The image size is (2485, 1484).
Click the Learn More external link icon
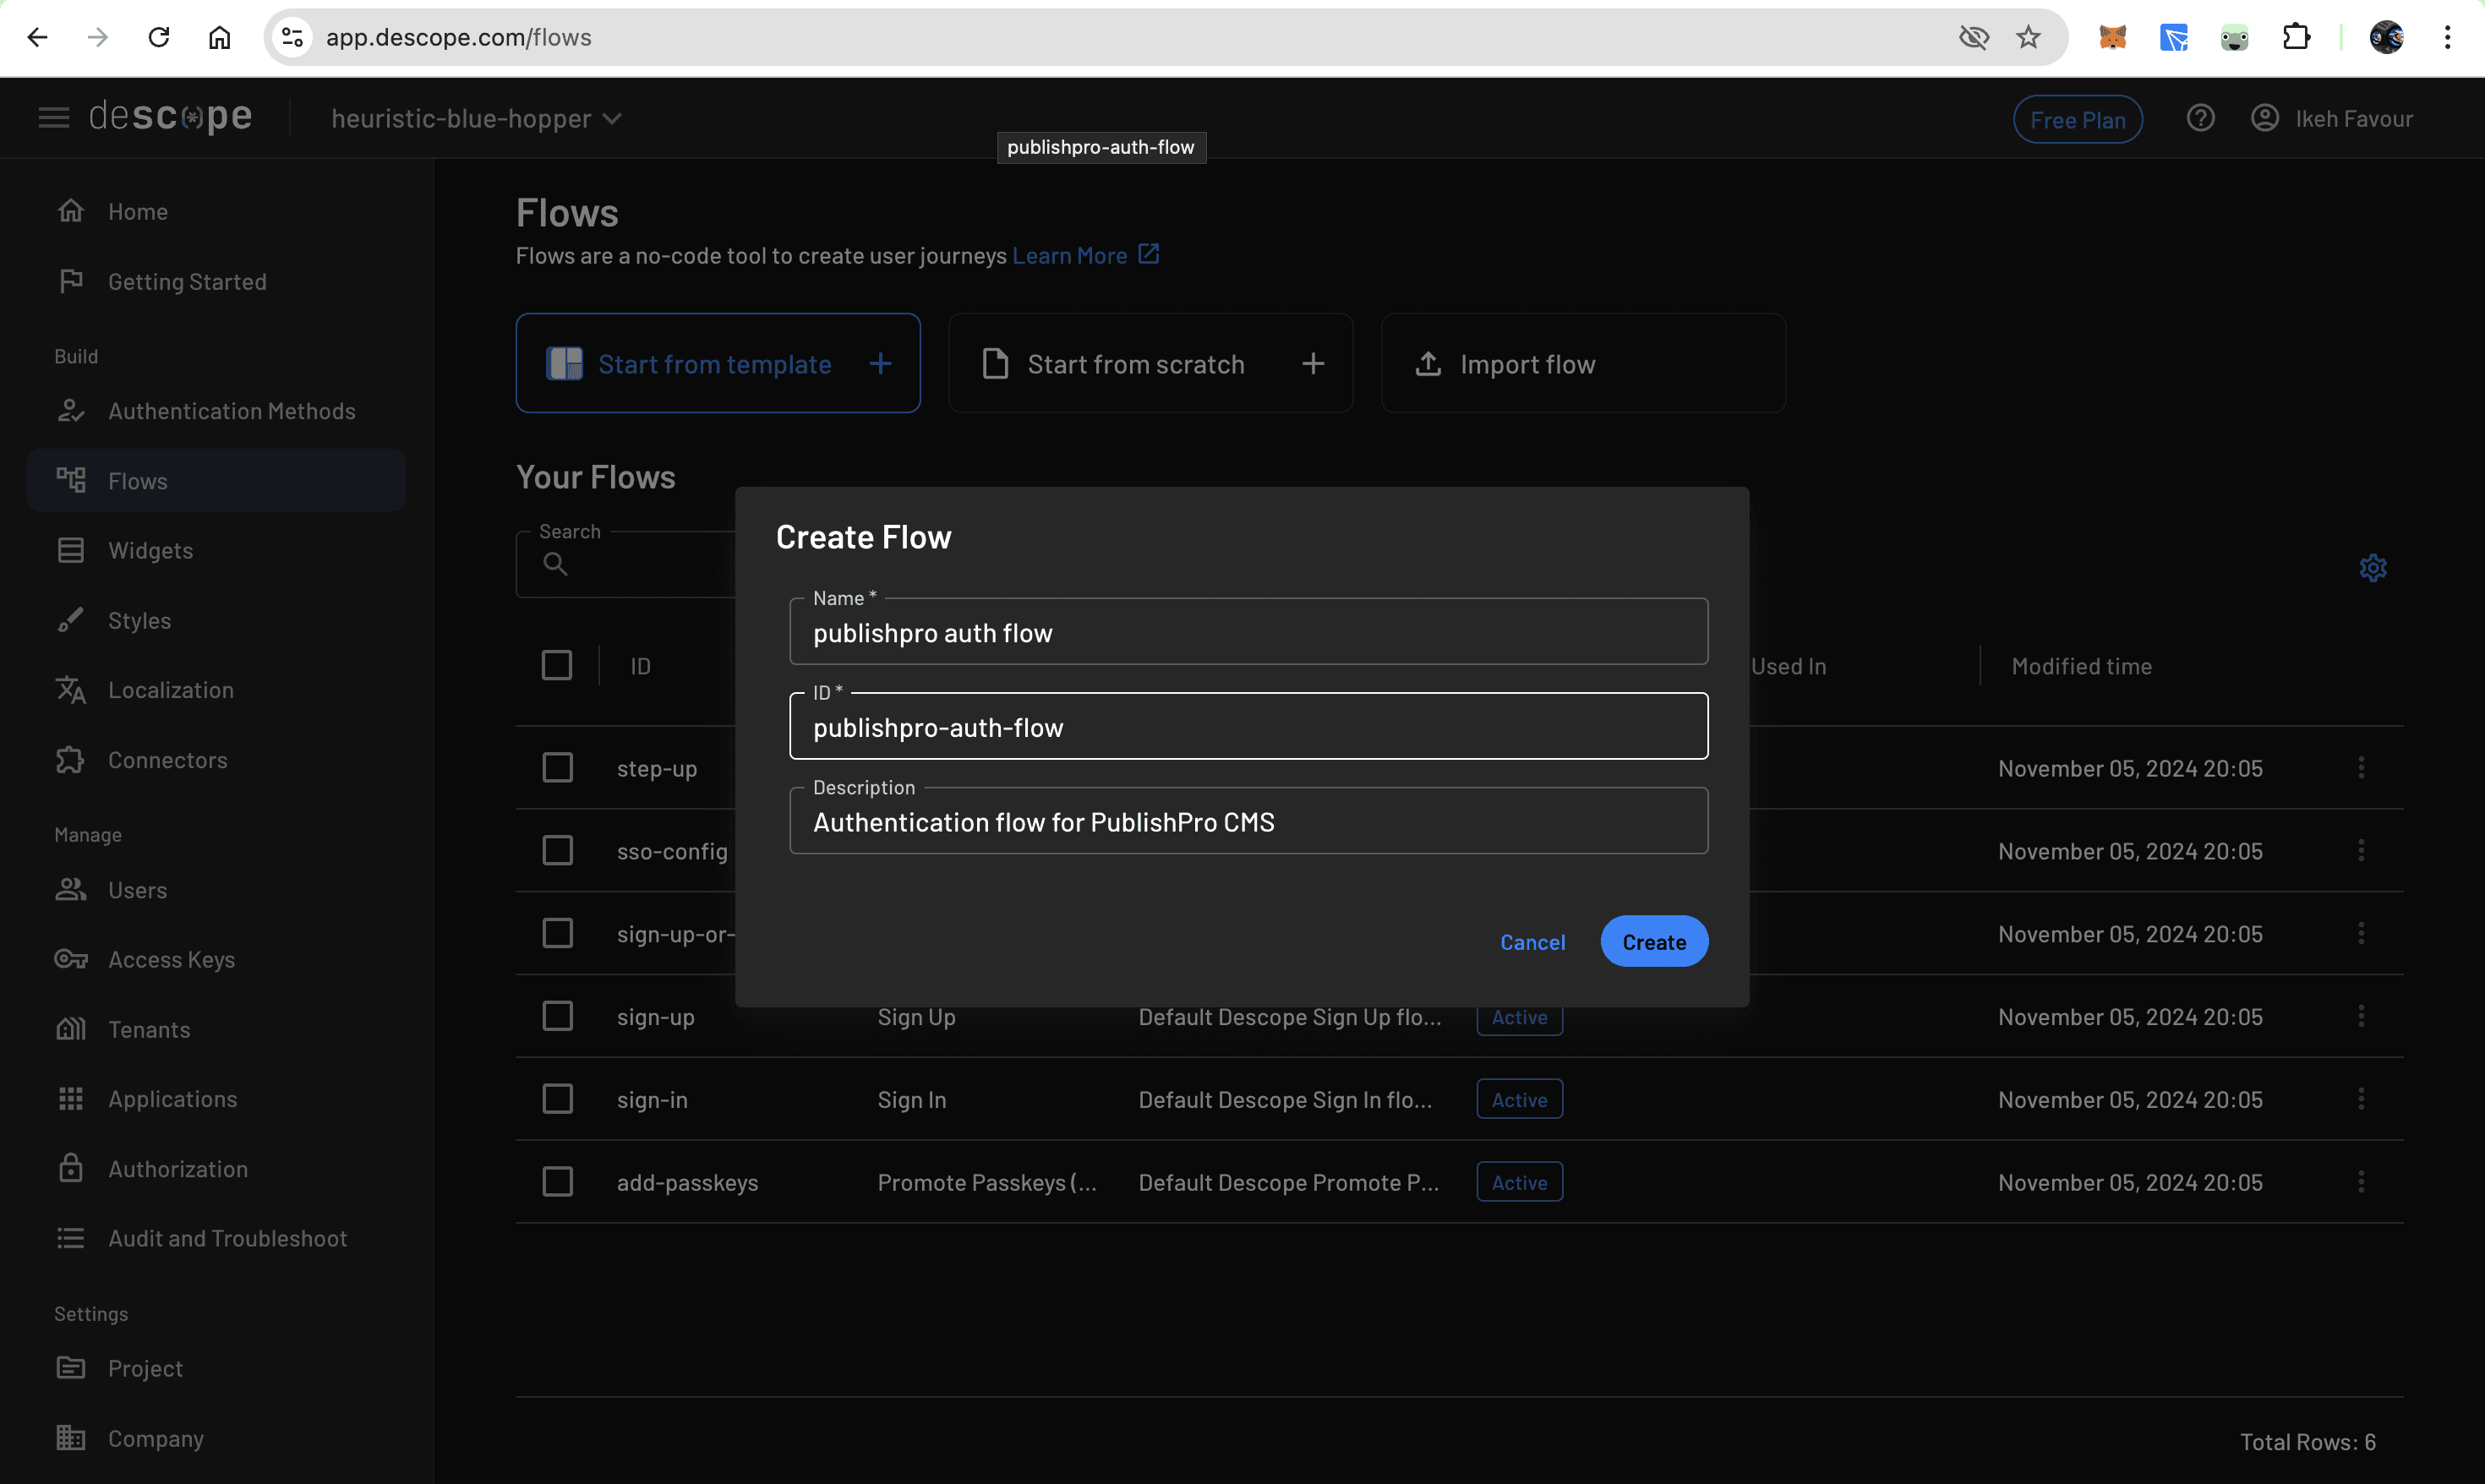tap(1148, 254)
